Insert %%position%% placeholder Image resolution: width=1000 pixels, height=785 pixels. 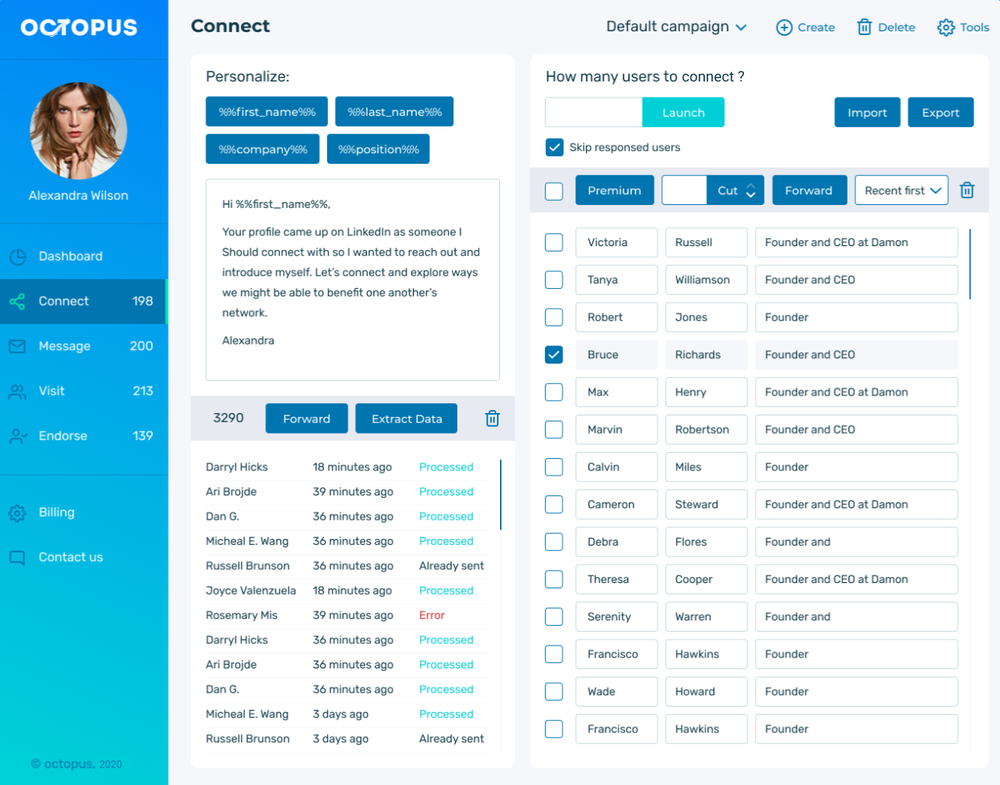[378, 149]
